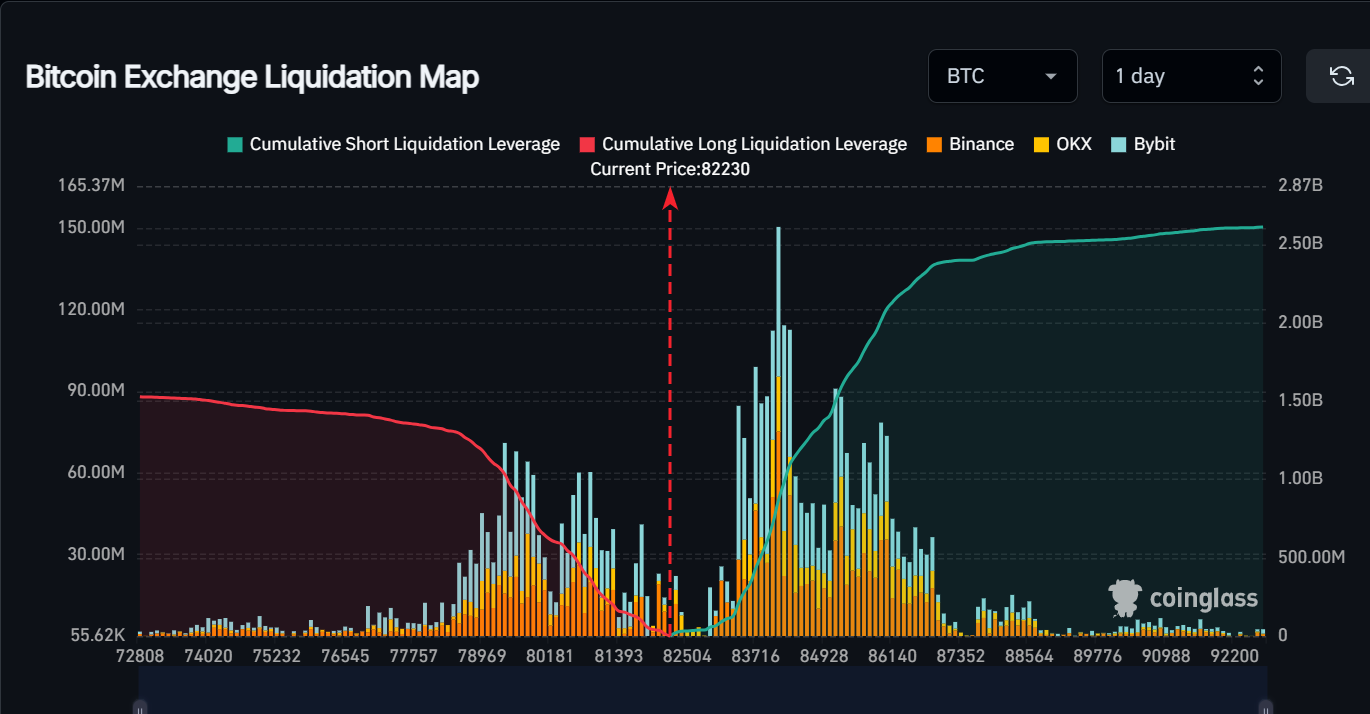The image size is (1370, 714).
Task: Click the Current Price:82230 label
Action: click(670, 169)
